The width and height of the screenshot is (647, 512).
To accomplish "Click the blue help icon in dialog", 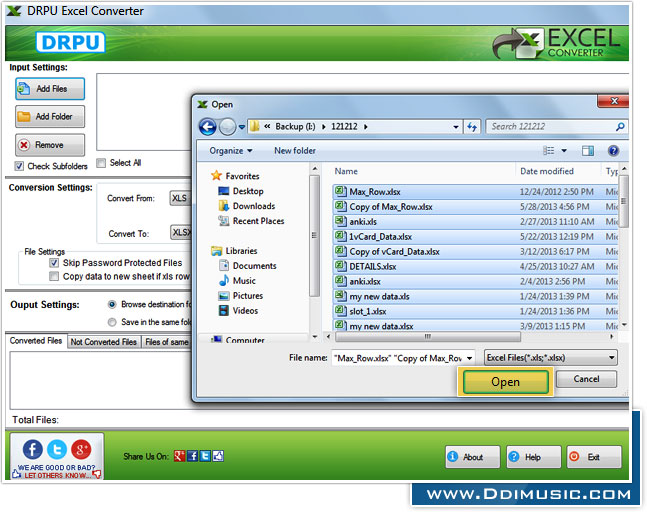I will coord(613,151).
